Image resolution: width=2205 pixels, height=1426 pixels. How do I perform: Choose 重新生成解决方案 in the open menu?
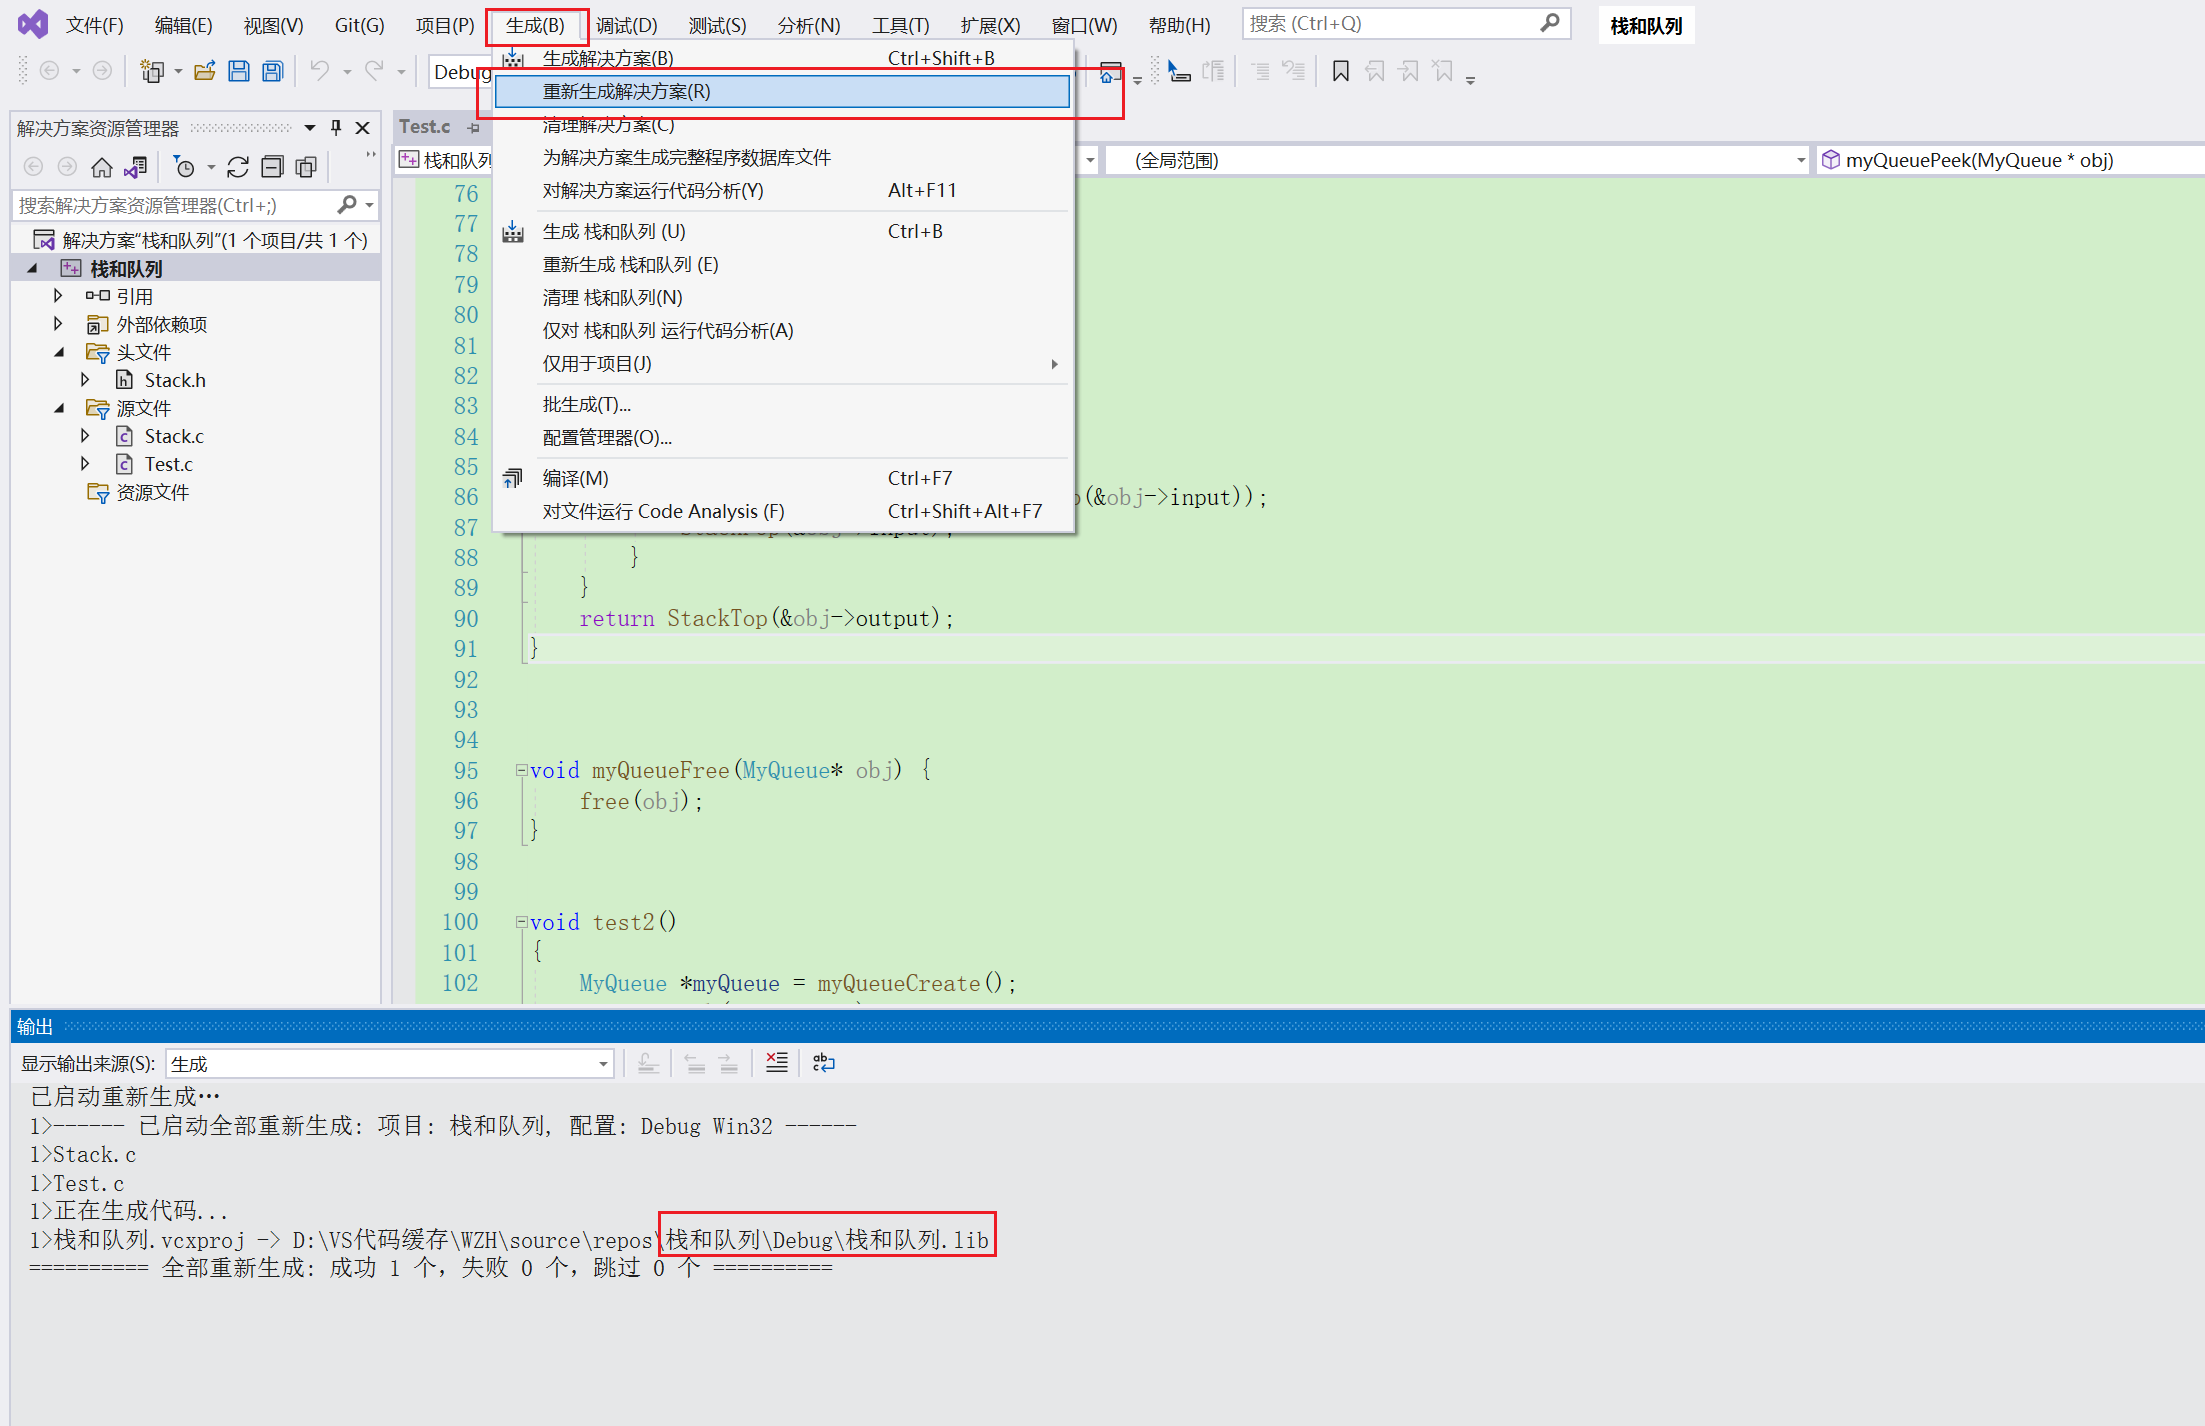pyautogui.click(x=627, y=91)
